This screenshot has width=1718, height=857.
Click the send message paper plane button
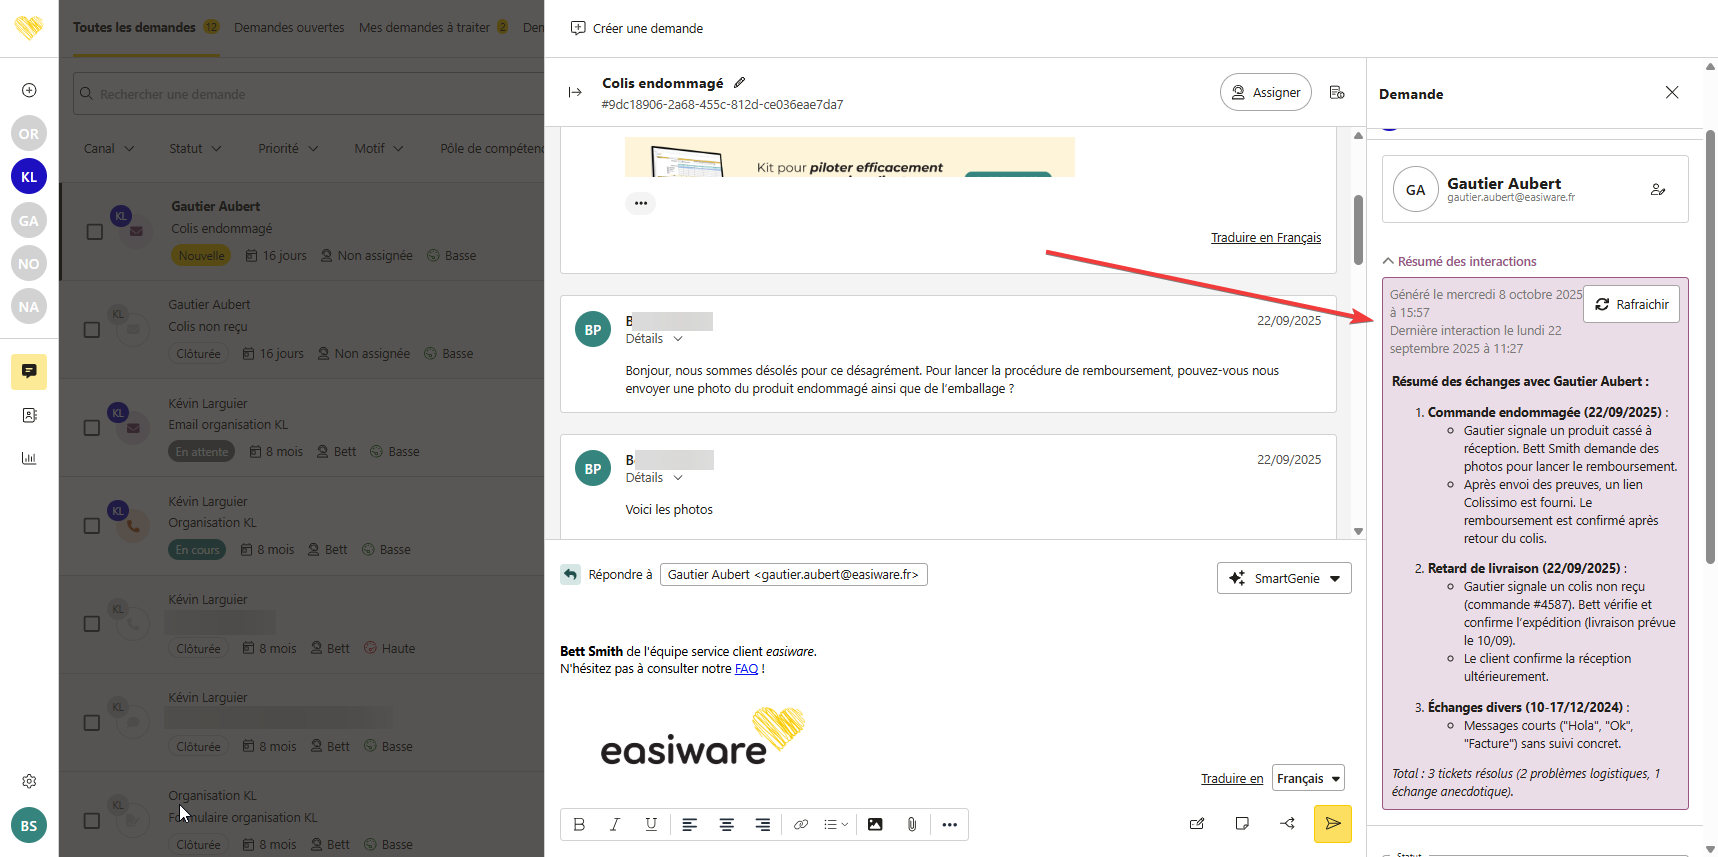[1332, 824]
